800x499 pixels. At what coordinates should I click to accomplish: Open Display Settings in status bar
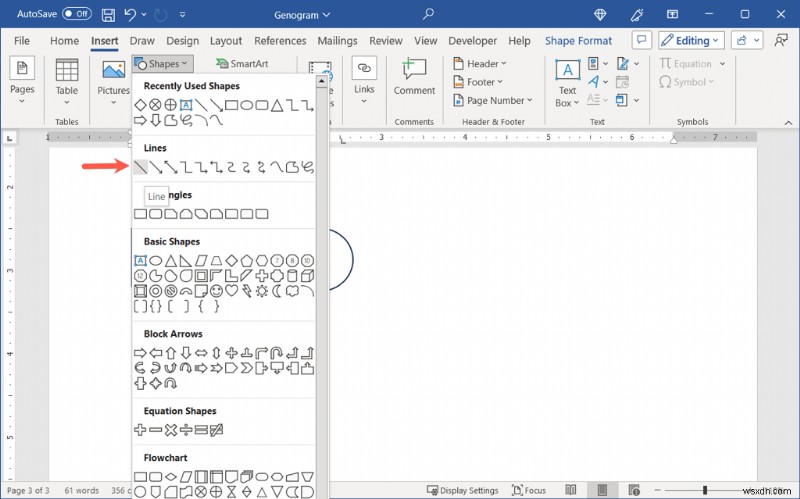462,490
